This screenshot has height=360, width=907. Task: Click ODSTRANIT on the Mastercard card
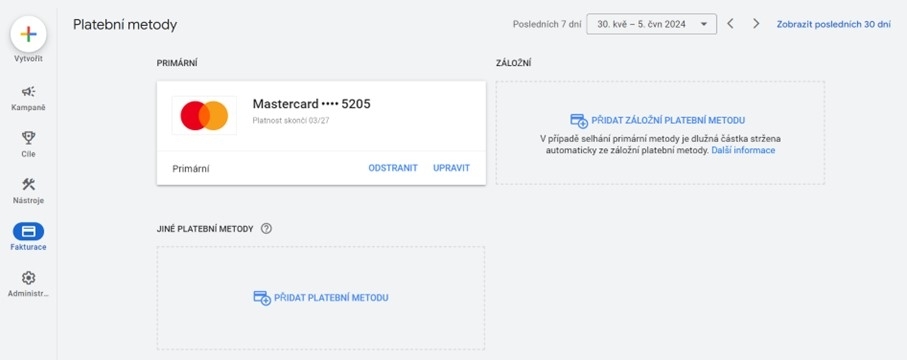coord(393,168)
